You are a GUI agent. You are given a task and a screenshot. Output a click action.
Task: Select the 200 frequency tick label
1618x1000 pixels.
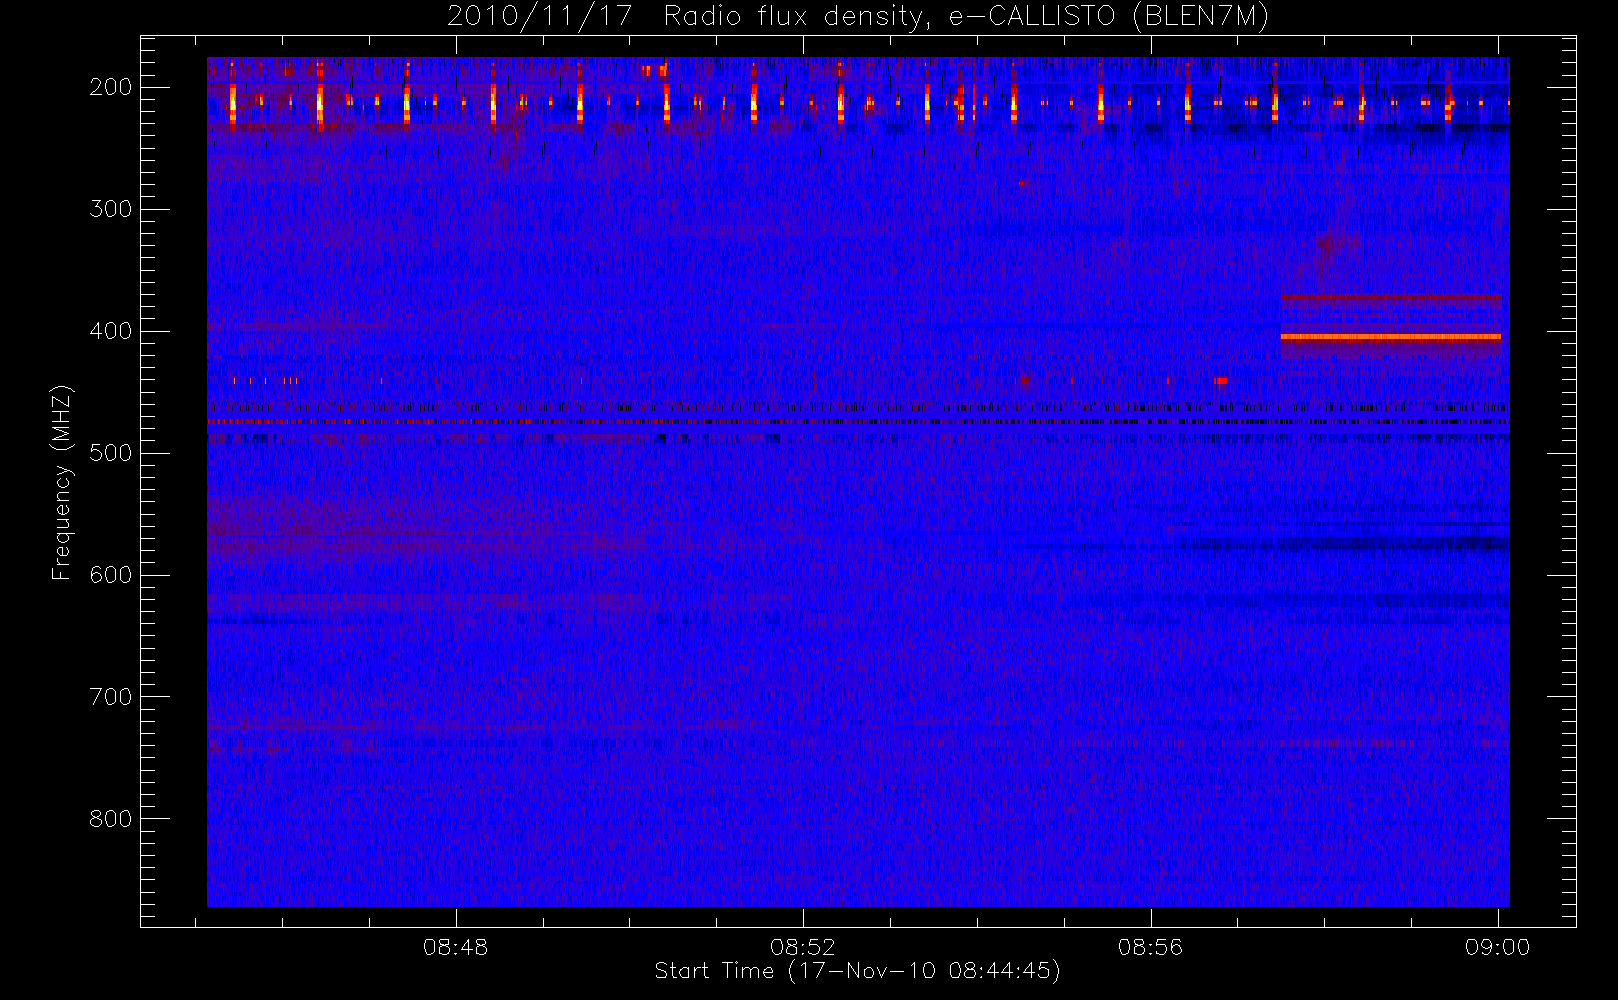[x=111, y=87]
